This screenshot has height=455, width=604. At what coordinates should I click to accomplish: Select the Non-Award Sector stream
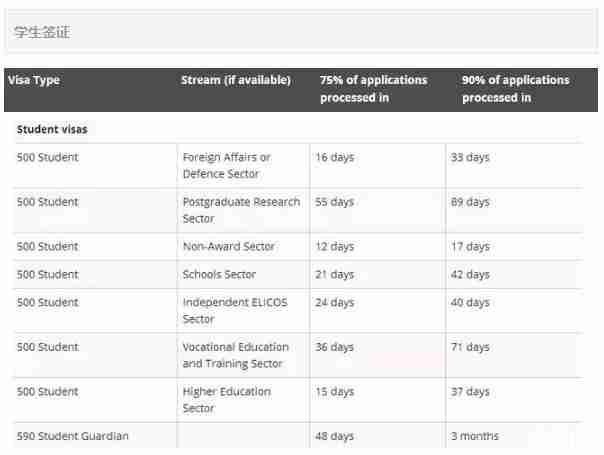[228, 246]
